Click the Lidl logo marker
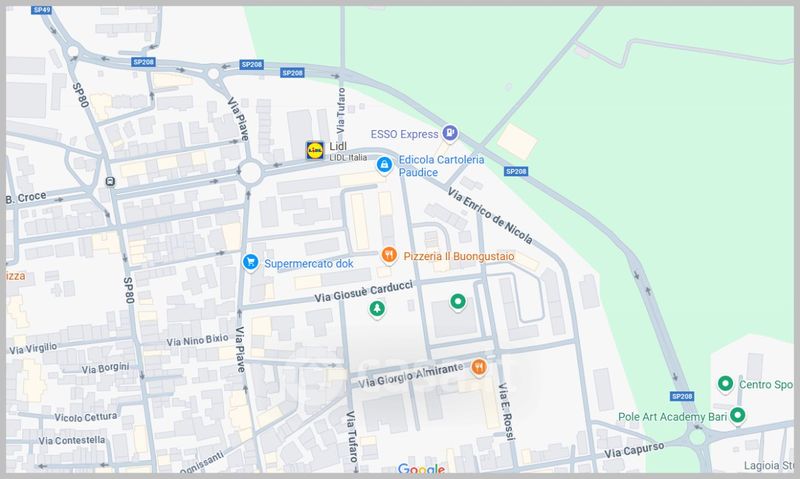This screenshot has height=479, width=800. (x=315, y=150)
